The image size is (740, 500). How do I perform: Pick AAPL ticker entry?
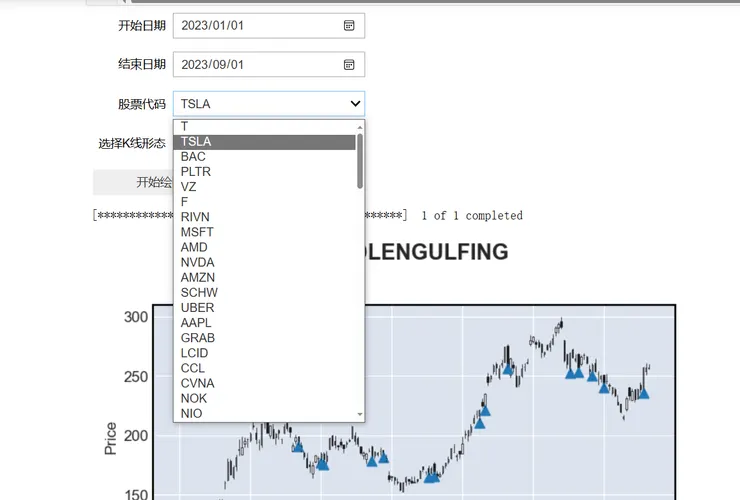(x=264, y=323)
